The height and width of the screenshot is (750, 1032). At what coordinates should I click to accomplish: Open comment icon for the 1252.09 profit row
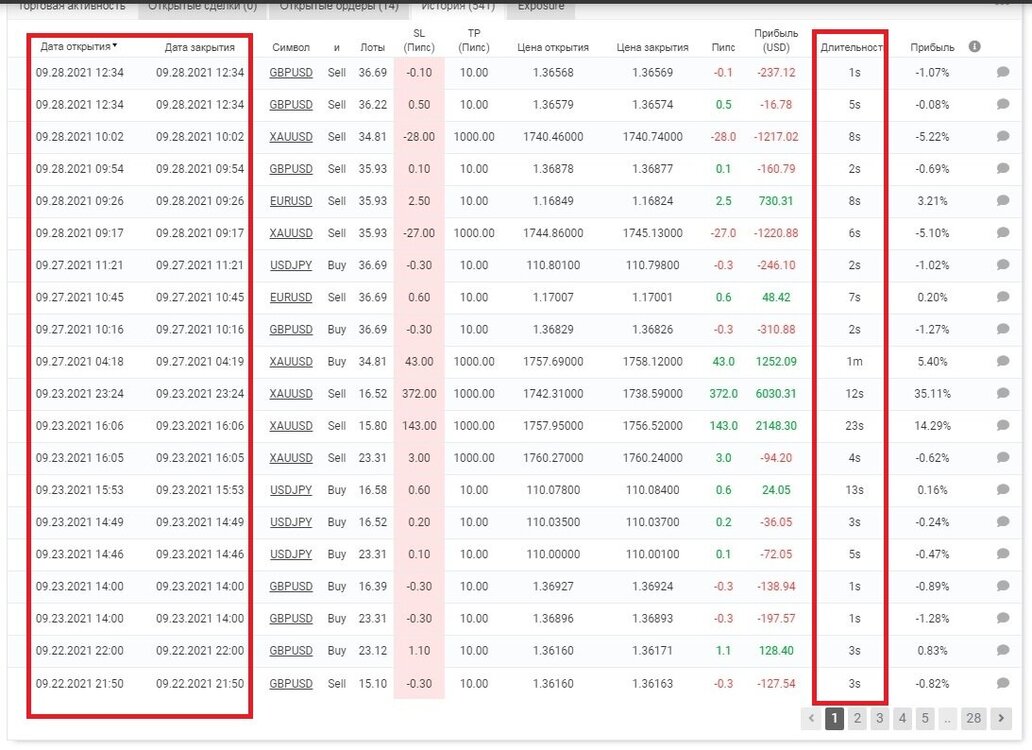click(x=1003, y=361)
